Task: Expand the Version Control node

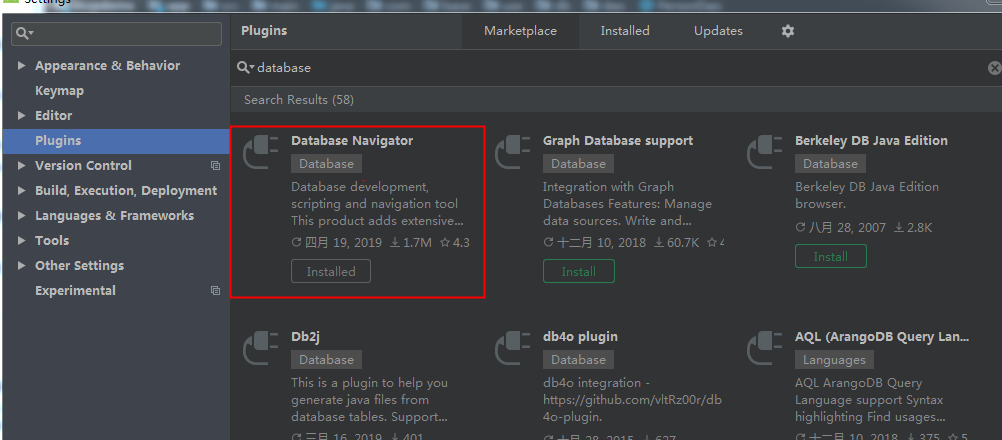Action: pos(22,165)
